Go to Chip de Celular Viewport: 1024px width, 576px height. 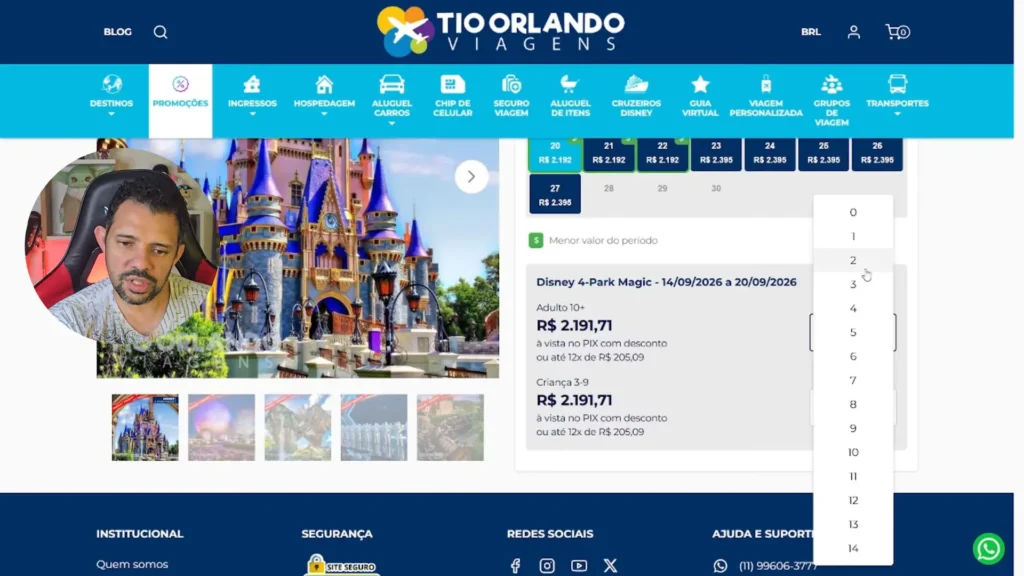click(x=453, y=96)
